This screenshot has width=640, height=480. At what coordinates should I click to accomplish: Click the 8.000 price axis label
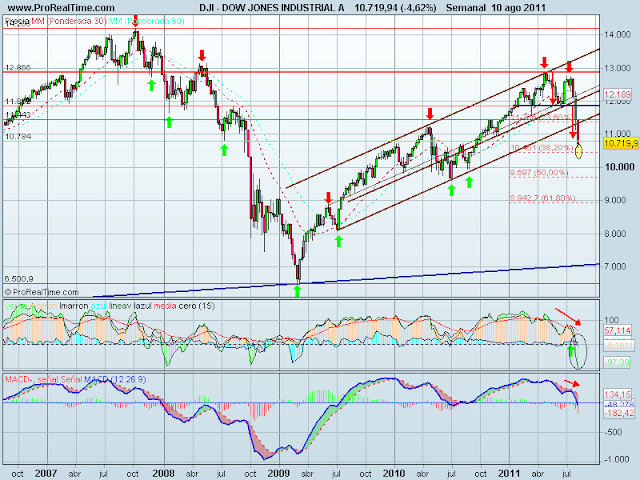(x=616, y=233)
